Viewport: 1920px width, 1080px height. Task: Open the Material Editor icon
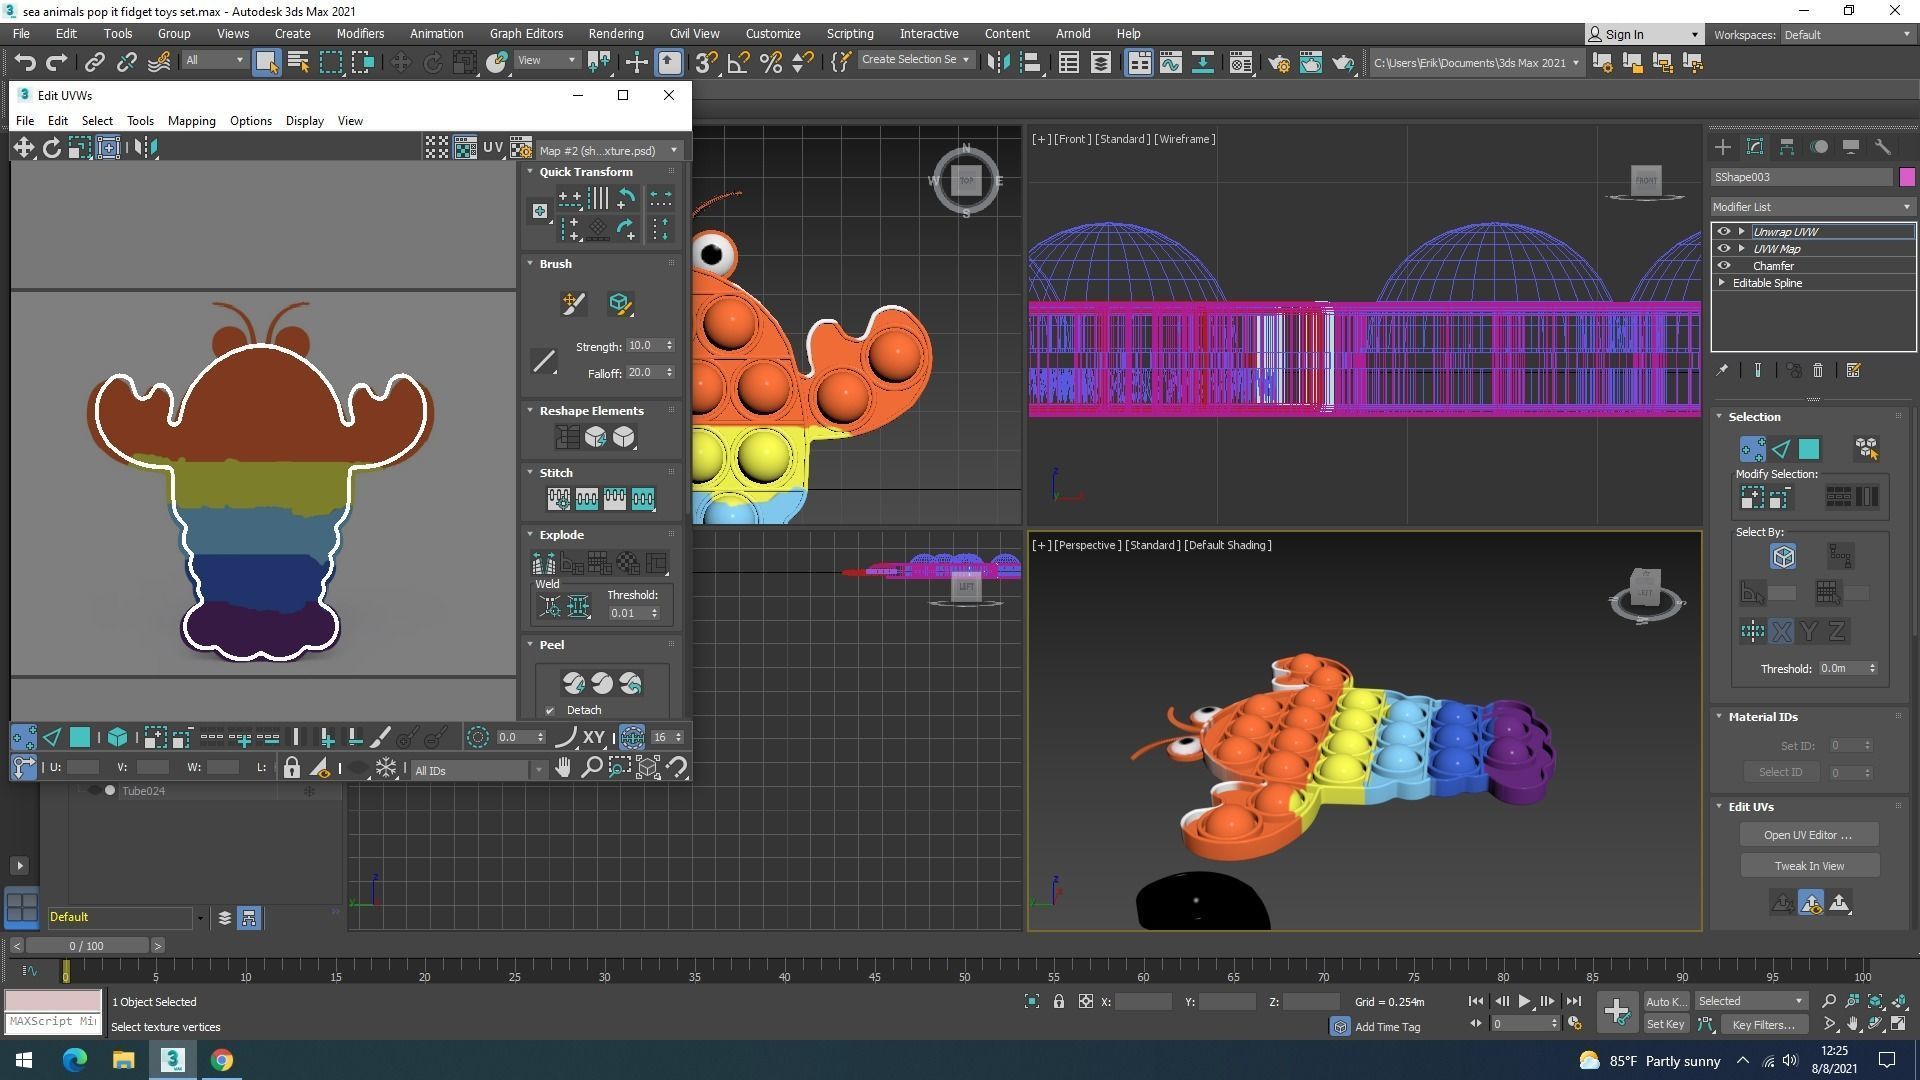tap(1240, 63)
